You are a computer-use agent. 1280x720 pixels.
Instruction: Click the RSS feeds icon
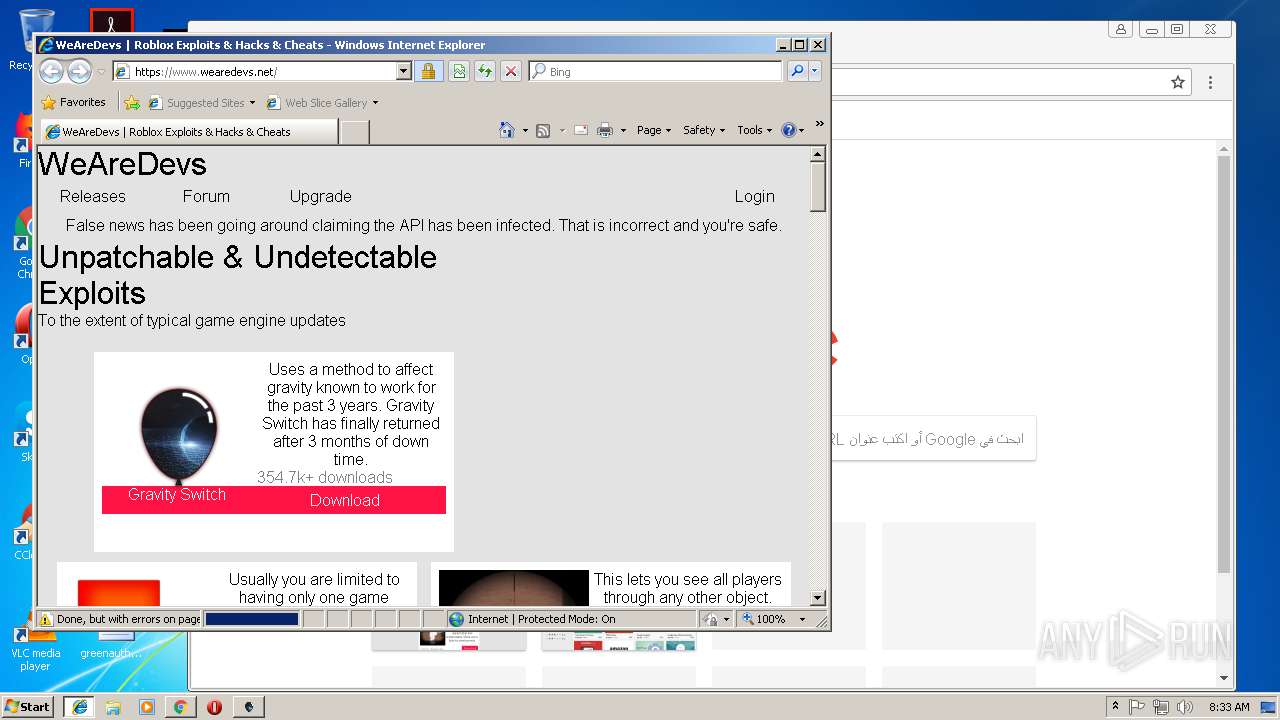[x=543, y=130]
